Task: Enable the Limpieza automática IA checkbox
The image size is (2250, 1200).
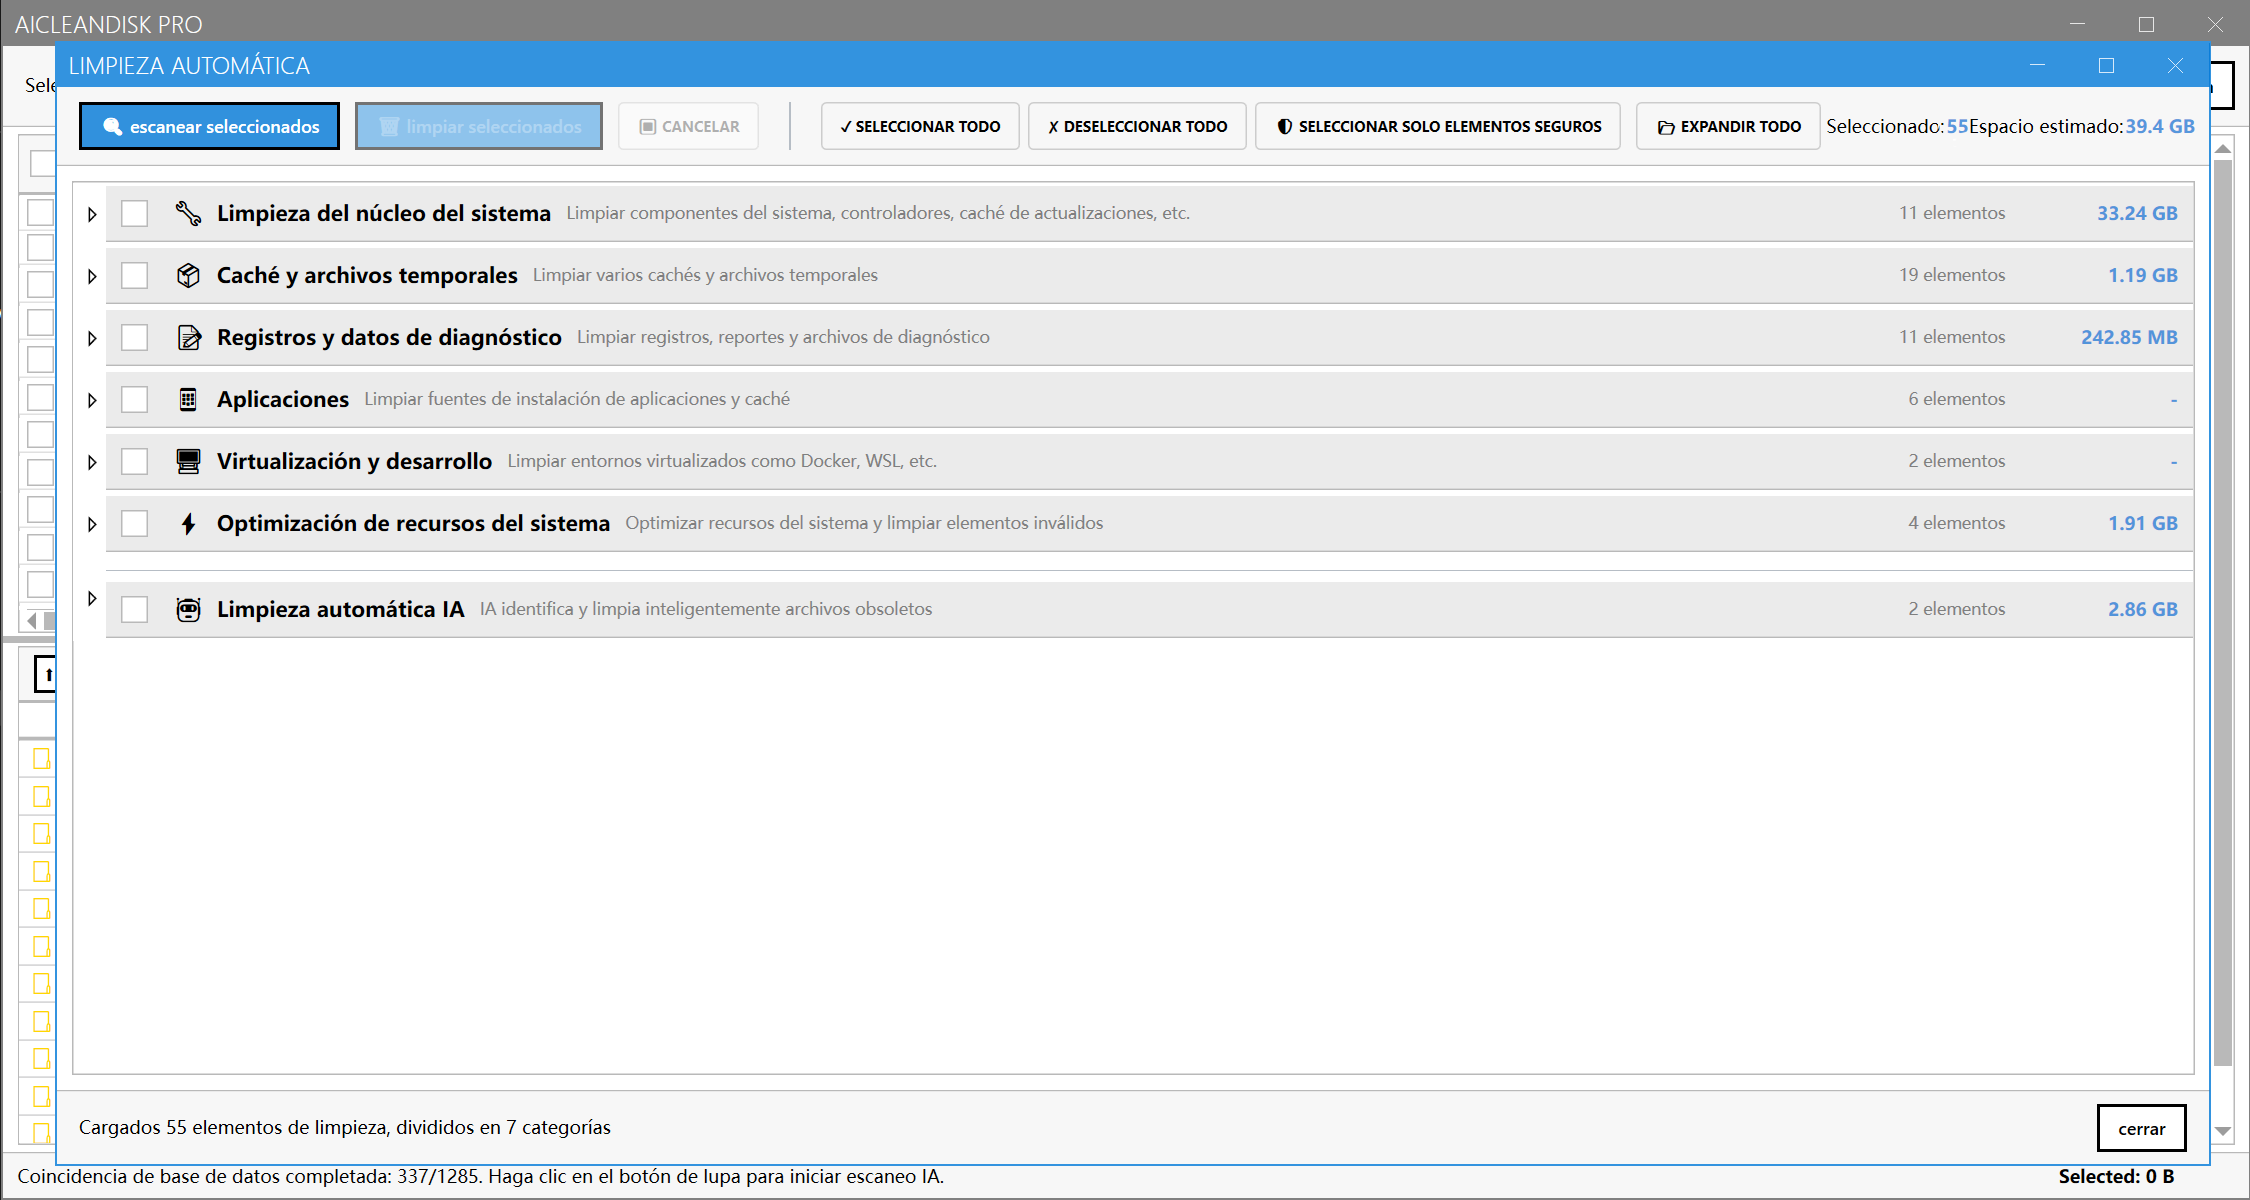Action: coord(134,608)
